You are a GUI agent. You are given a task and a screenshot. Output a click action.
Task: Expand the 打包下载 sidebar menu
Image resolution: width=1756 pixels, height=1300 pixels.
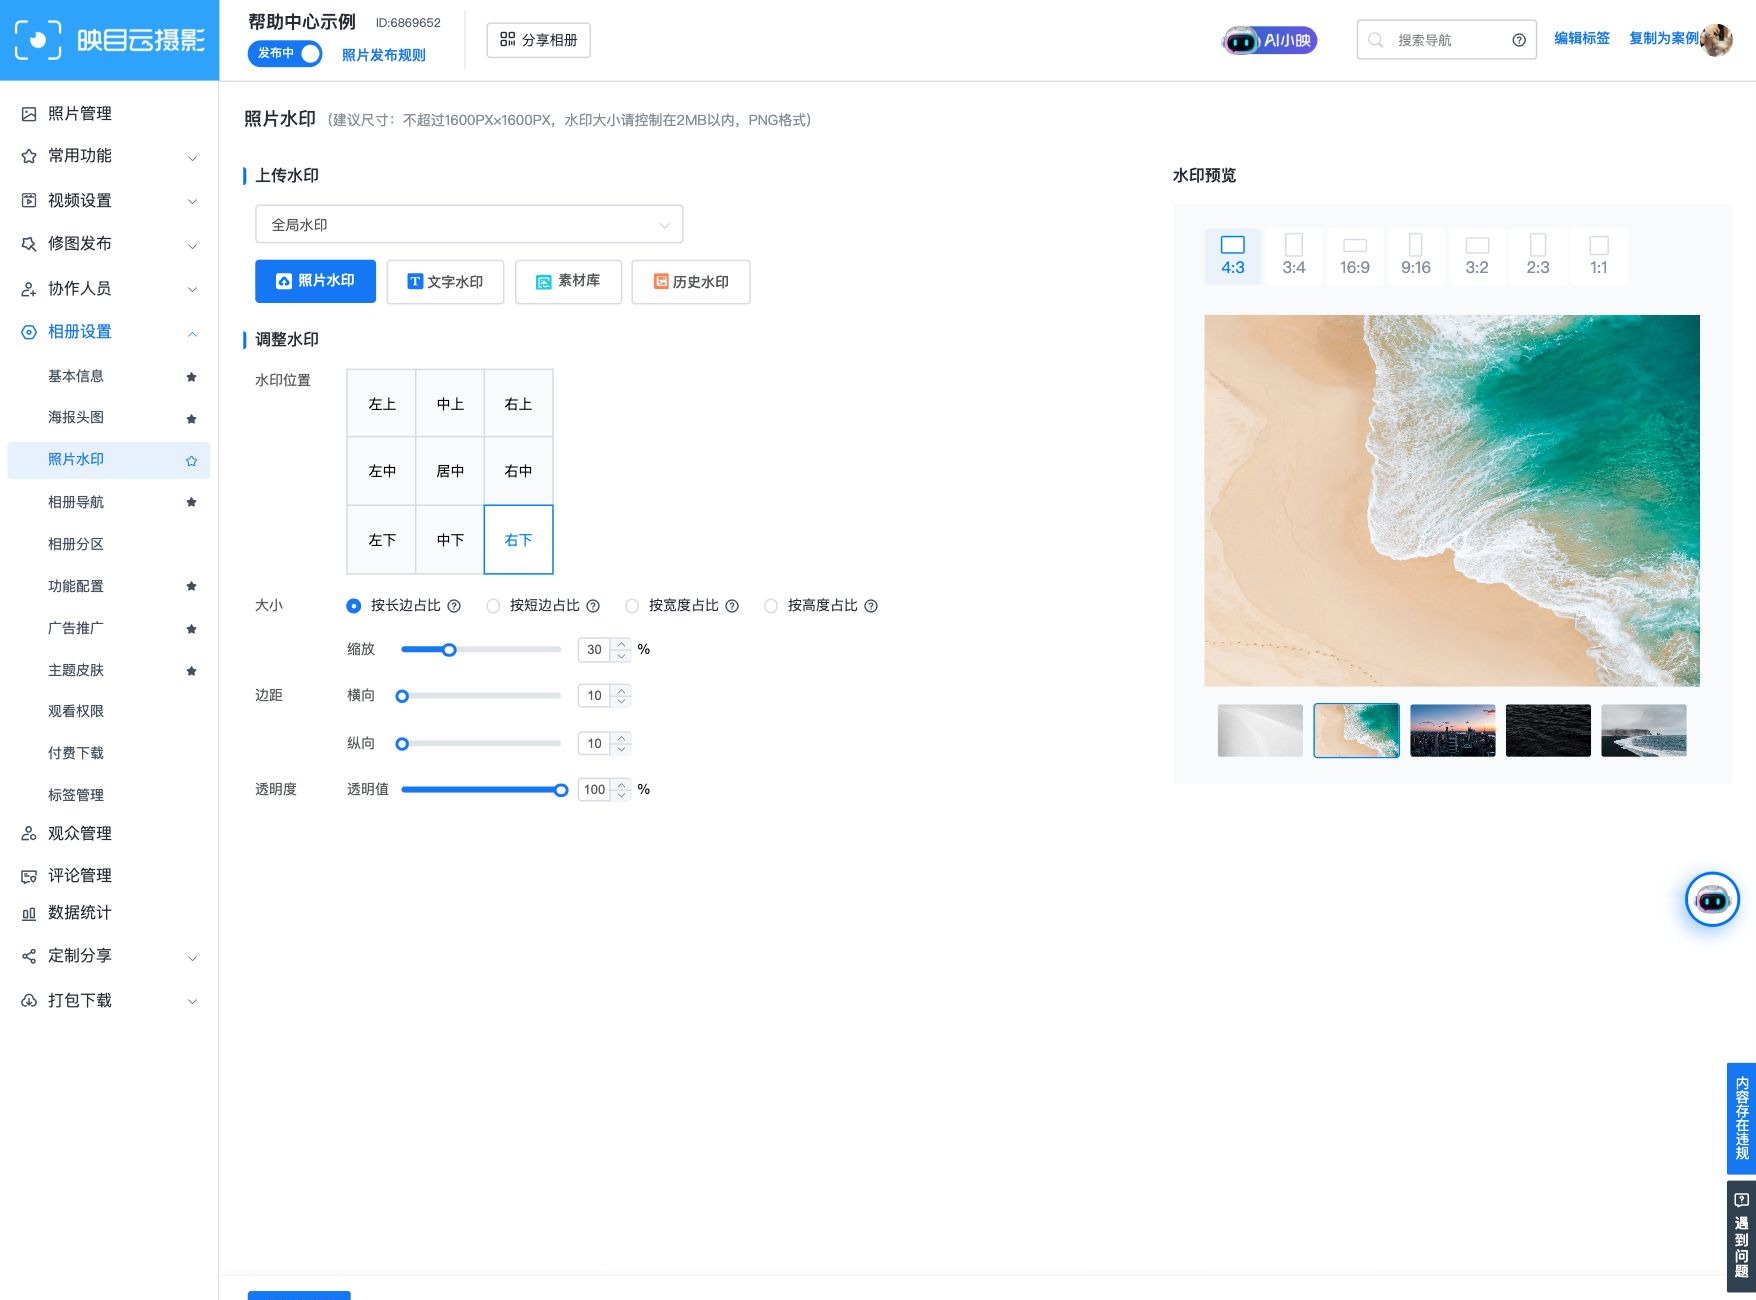pos(109,1000)
